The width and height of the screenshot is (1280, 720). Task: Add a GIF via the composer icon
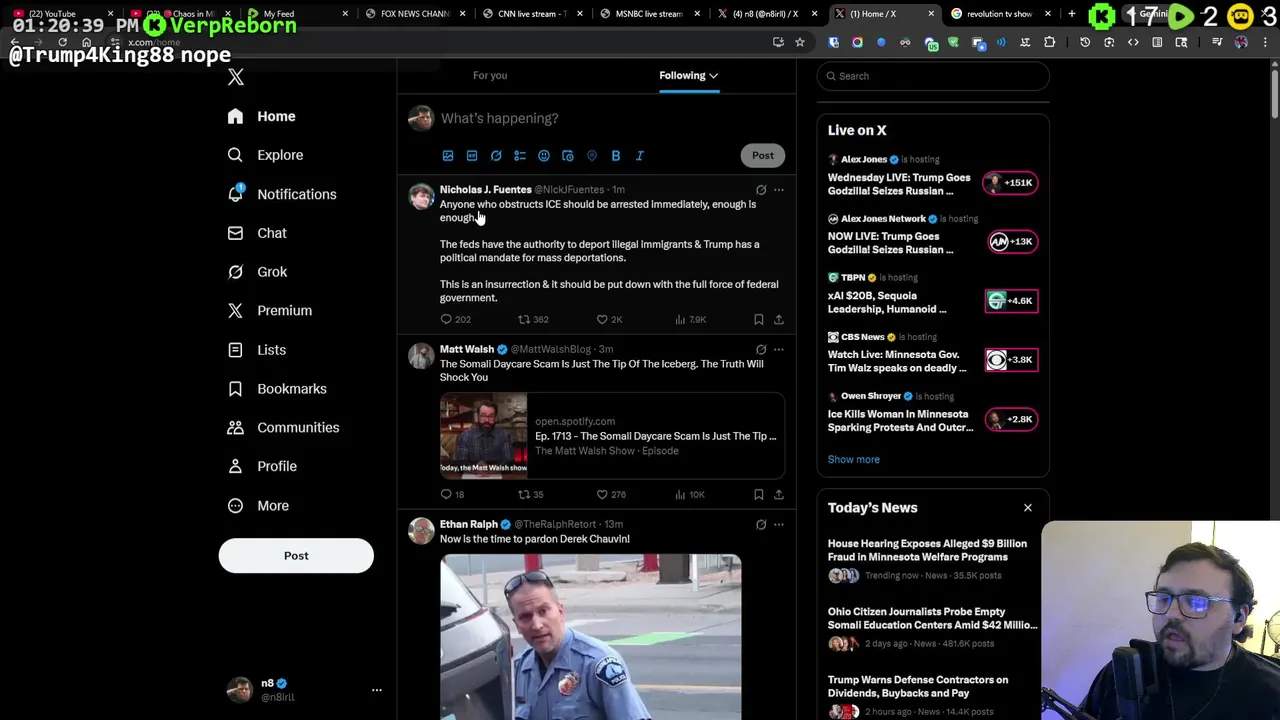pyautogui.click(x=472, y=156)
